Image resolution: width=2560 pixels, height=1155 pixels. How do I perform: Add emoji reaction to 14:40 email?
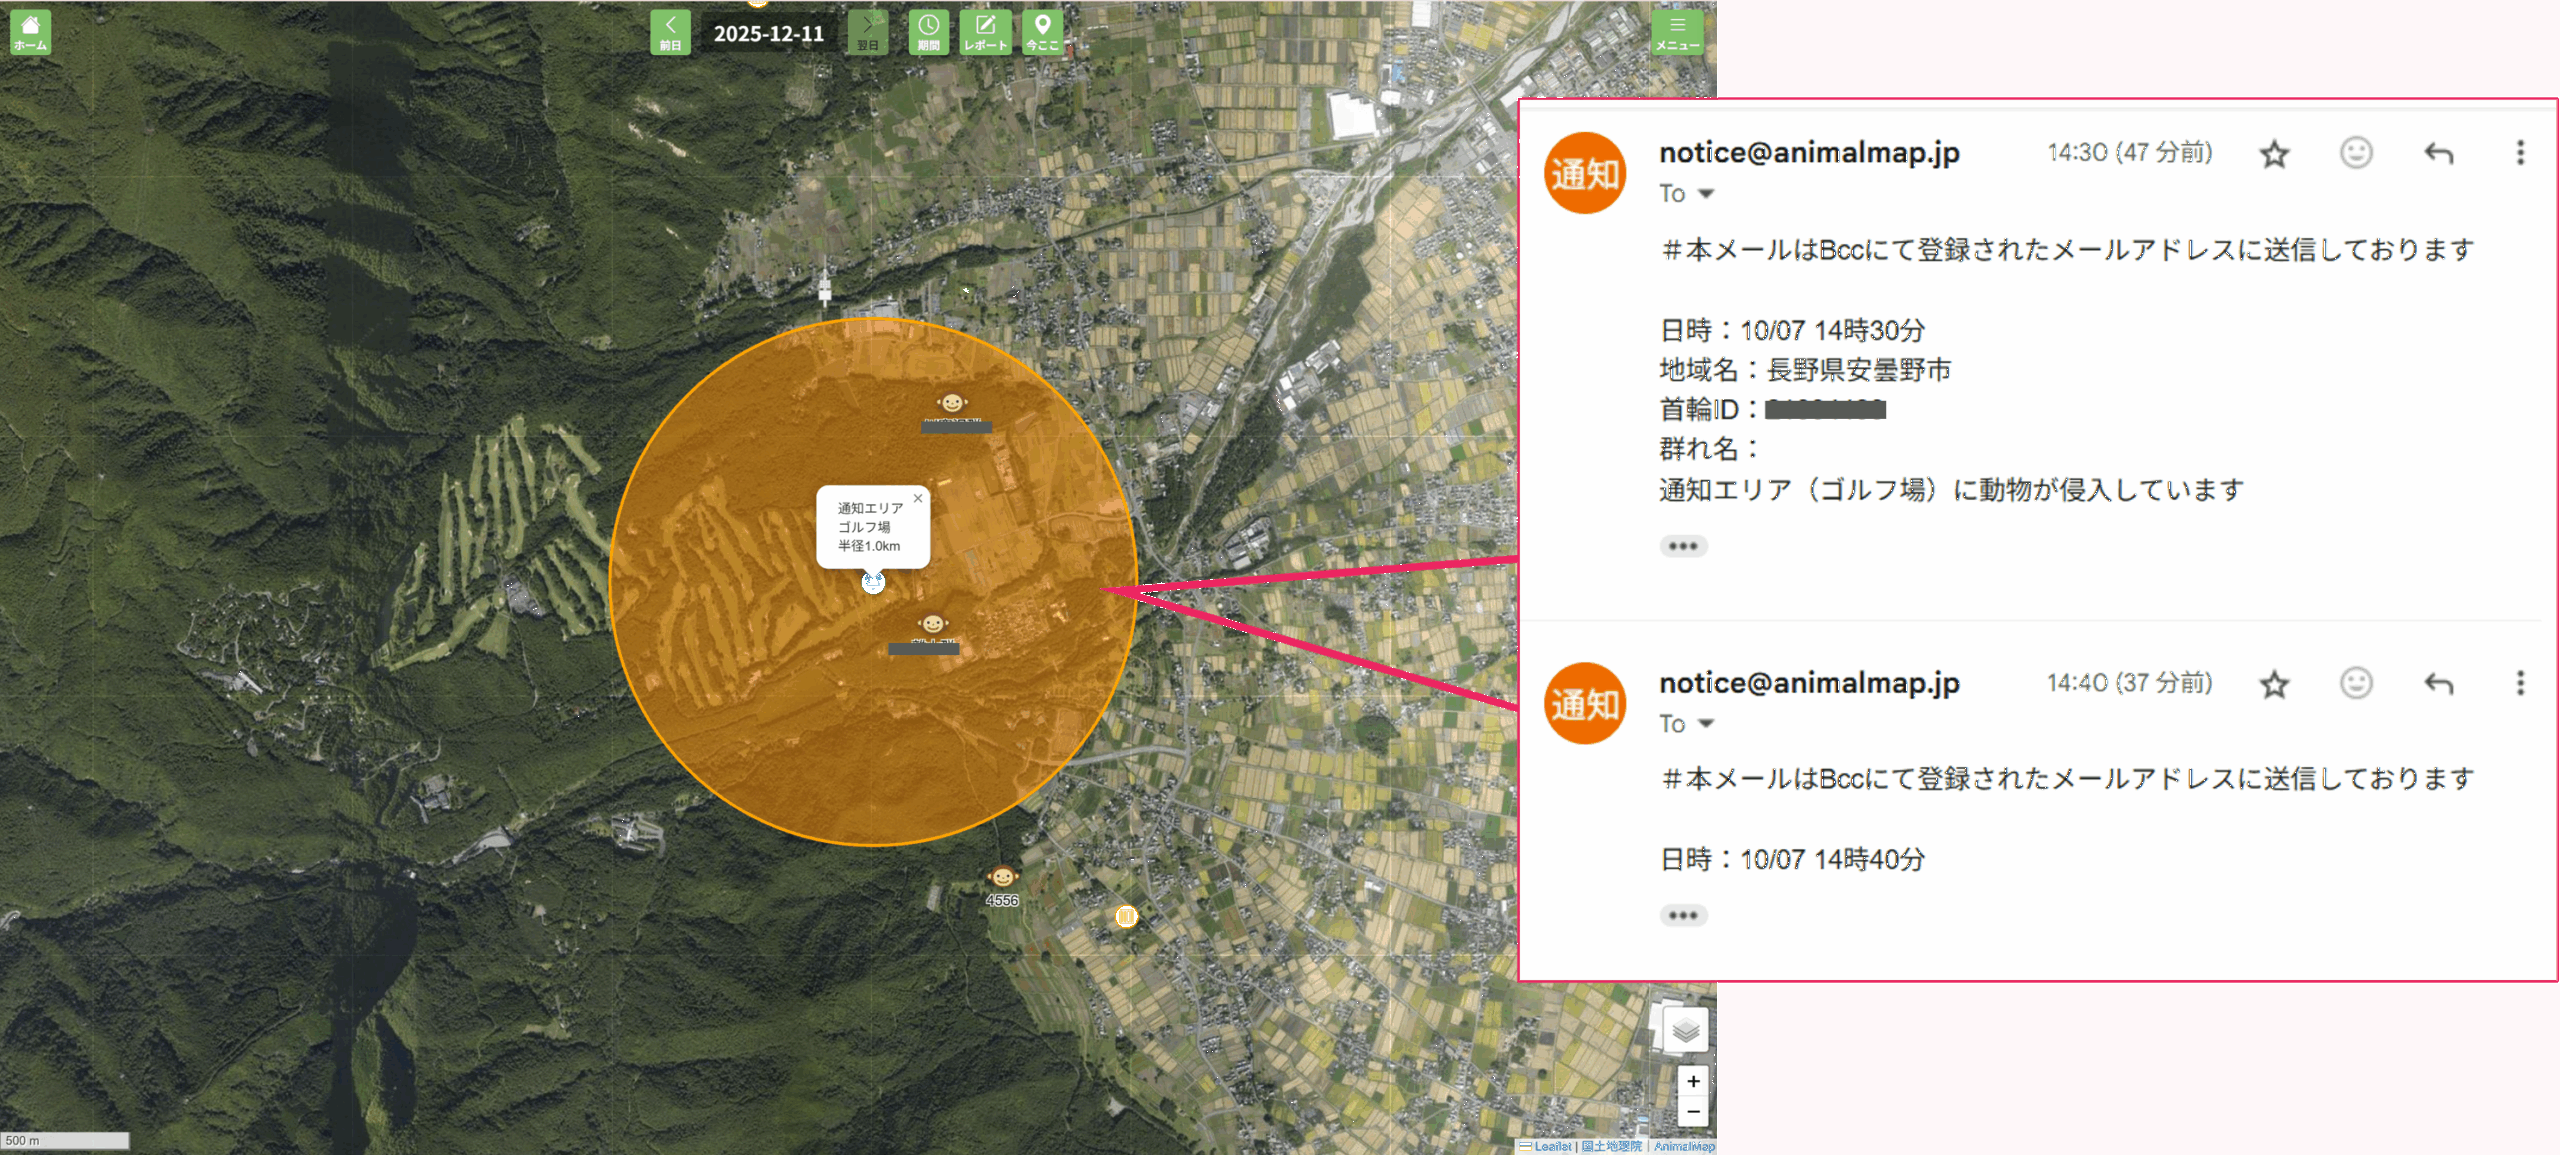coord(2356,683)
